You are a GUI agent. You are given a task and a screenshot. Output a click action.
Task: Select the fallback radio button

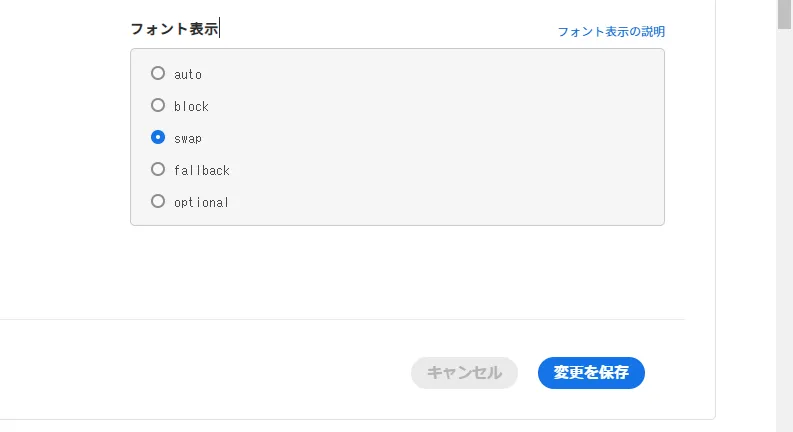pos(157,169)
